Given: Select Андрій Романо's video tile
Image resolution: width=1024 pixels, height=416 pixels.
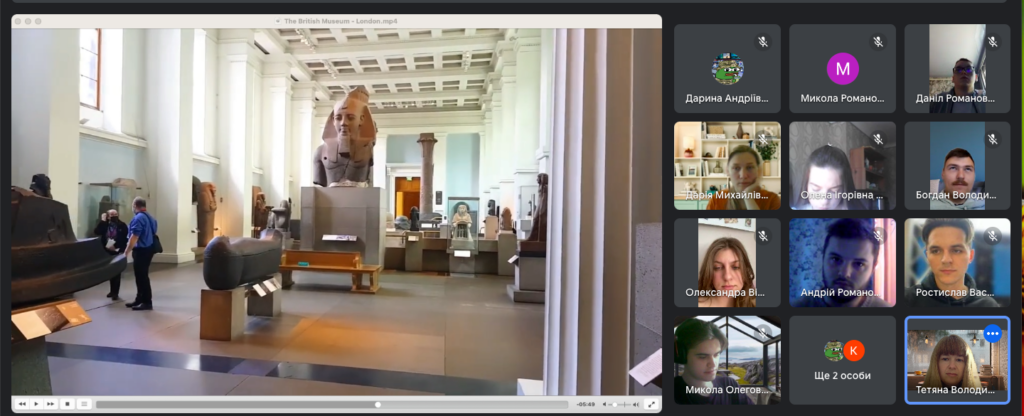Looking at the screenshot, I should [x=842, y=262].
